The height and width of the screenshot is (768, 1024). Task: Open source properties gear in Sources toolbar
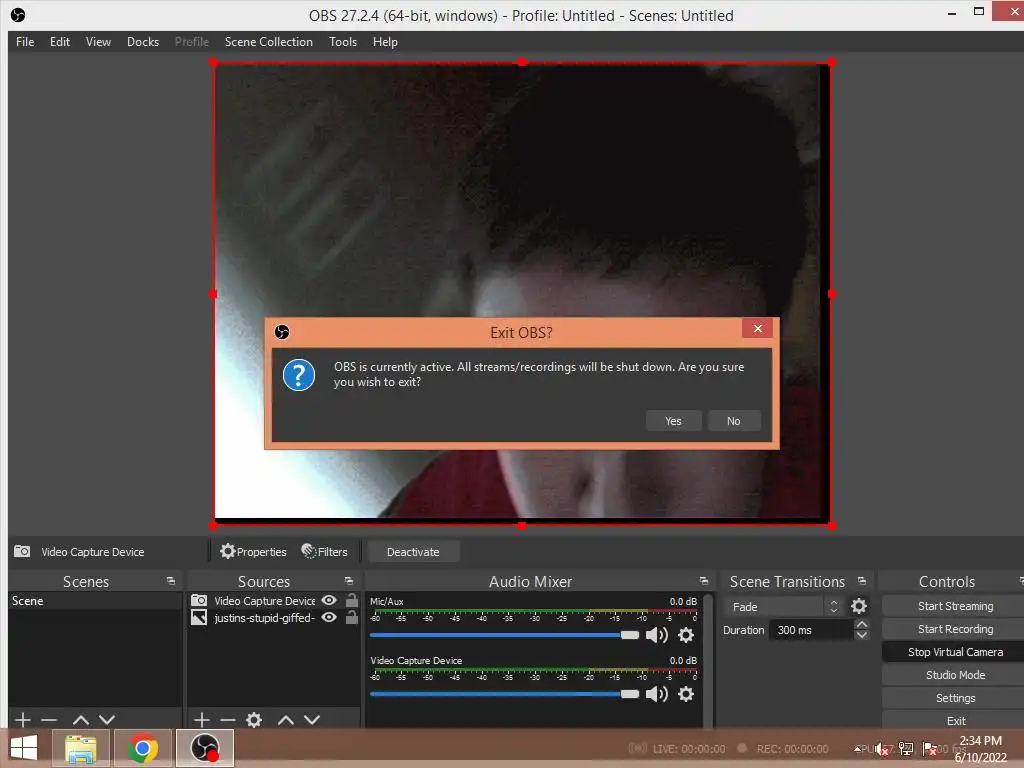tap(254, 720)
